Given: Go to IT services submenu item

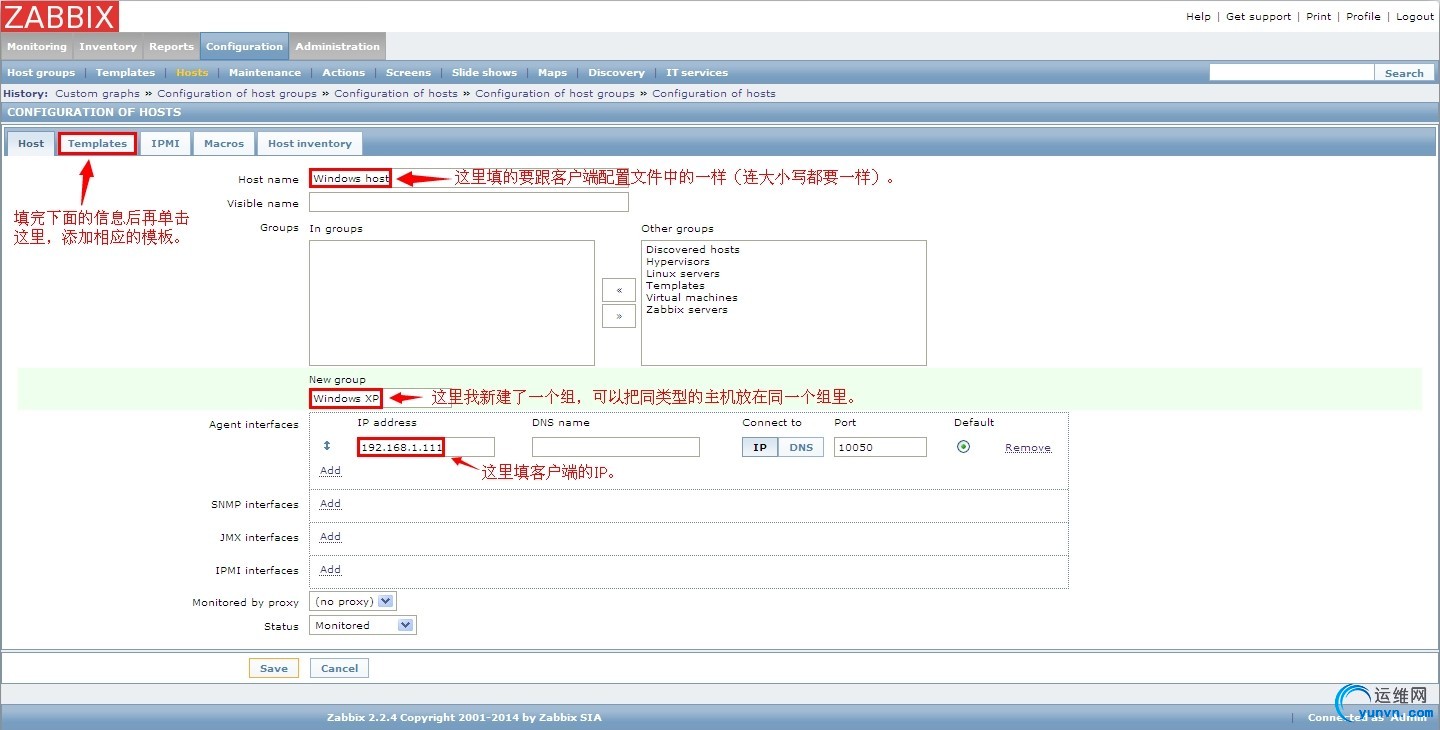Looking at the screenshot, I should [x=697, y=73].
